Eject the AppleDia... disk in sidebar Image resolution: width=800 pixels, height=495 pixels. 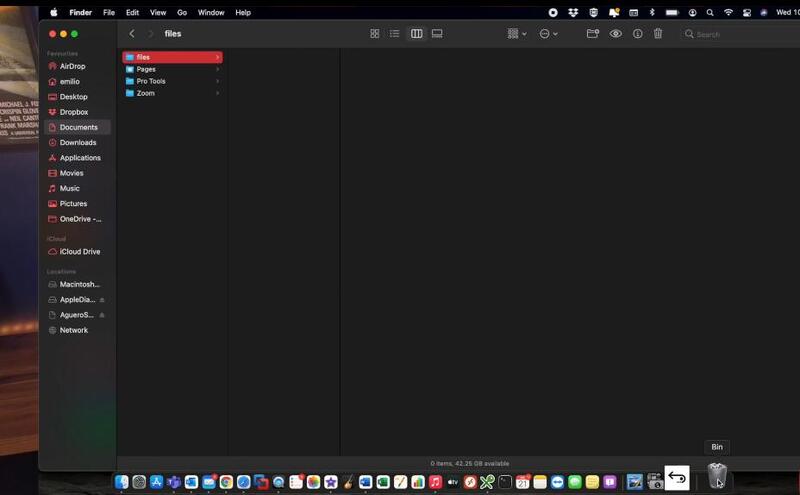[102, 300]
